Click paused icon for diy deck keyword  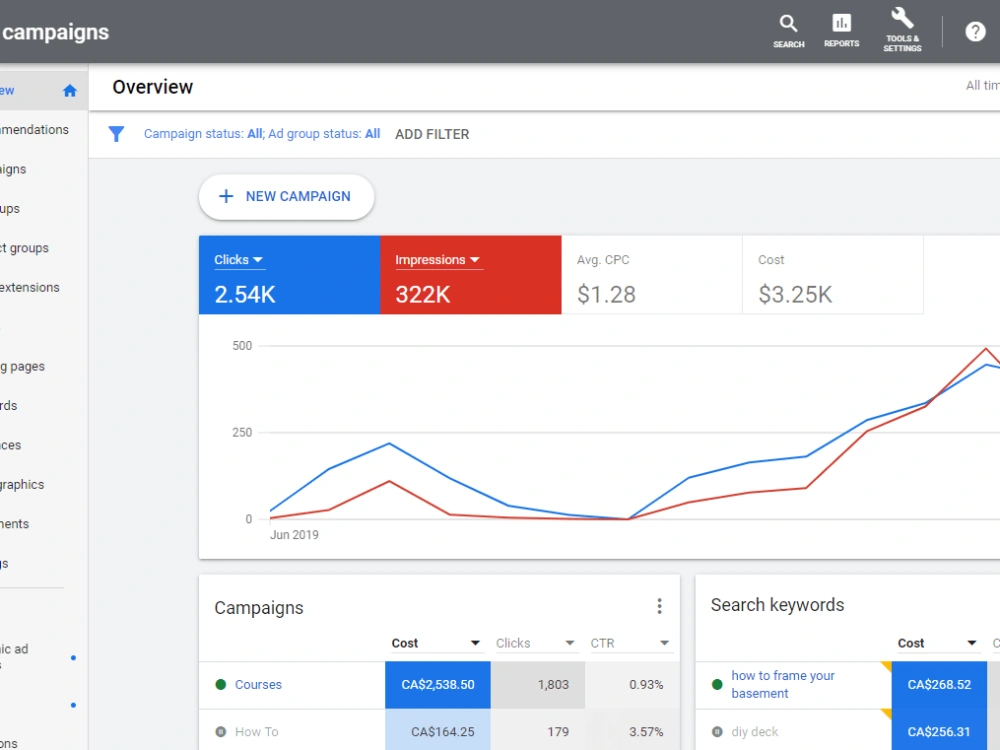pyautogui.click(x=717, y=732)
